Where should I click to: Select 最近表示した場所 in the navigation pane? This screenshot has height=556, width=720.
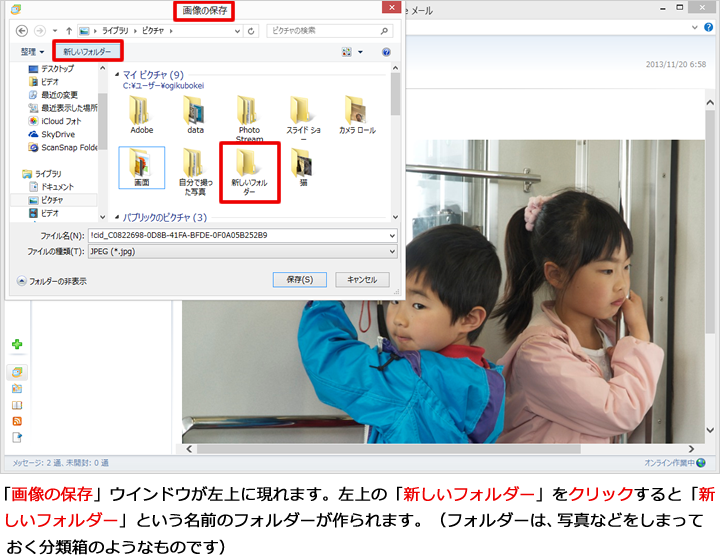tap(63, 108)
